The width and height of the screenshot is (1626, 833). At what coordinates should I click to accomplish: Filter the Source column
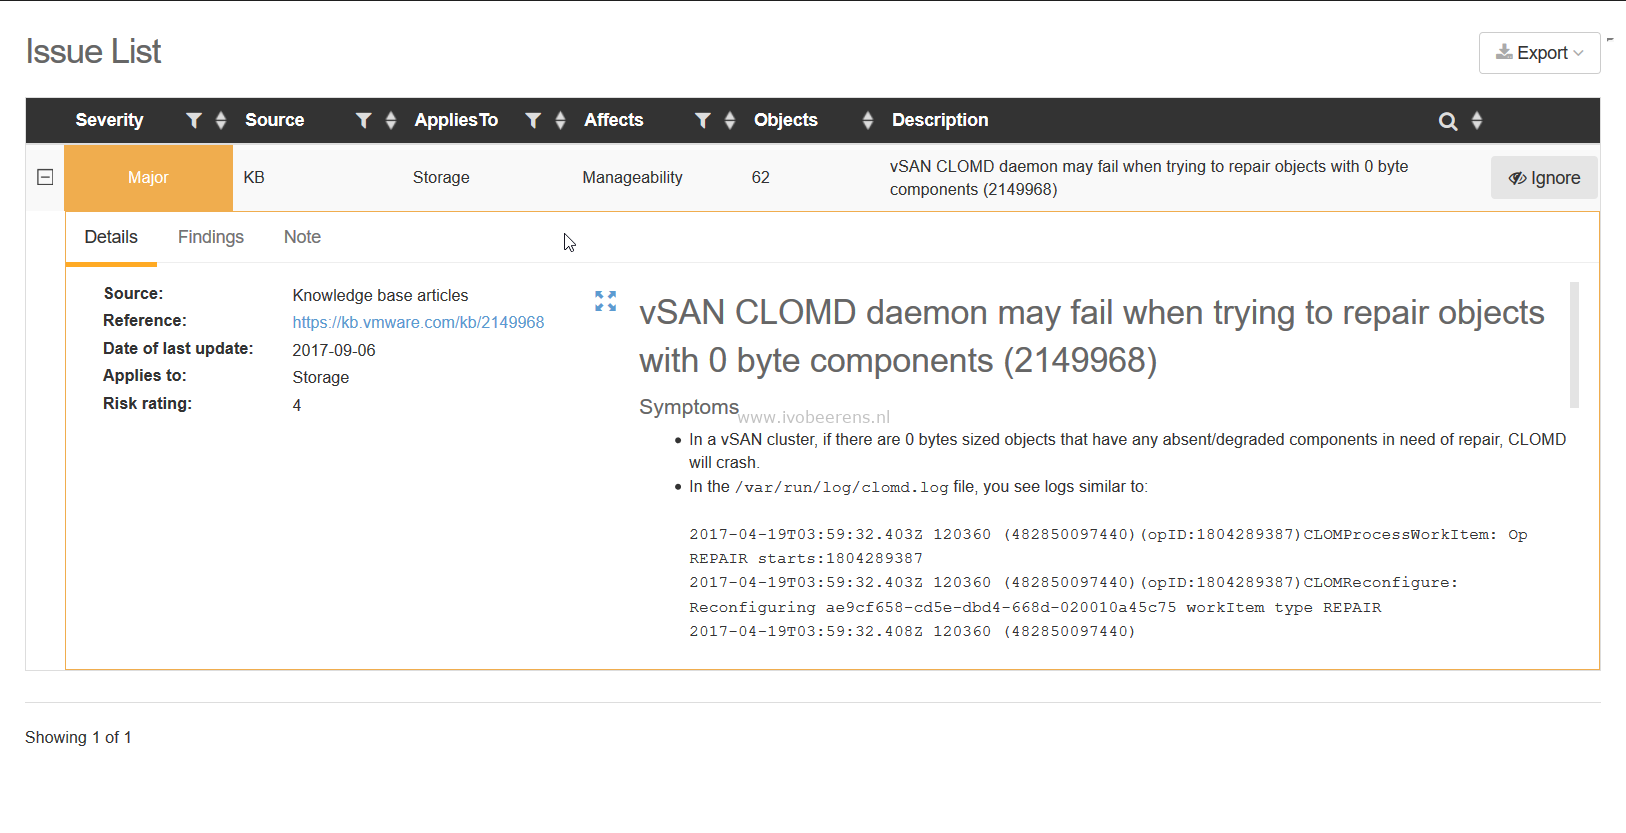(x=364, y=120)
